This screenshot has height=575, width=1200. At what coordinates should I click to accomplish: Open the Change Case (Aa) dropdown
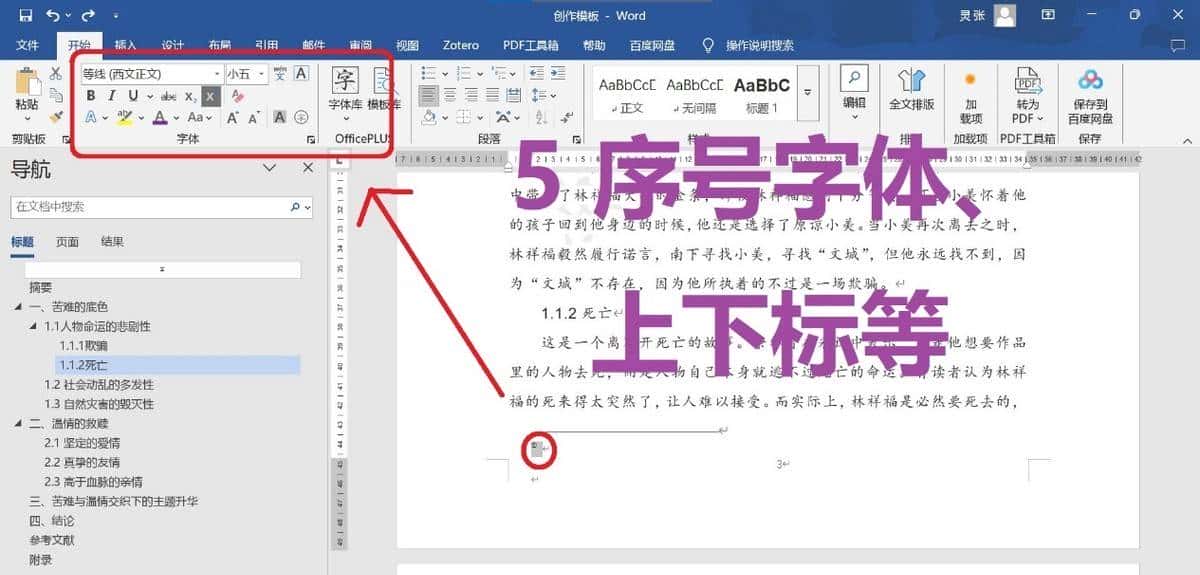(x=199, y=118)
